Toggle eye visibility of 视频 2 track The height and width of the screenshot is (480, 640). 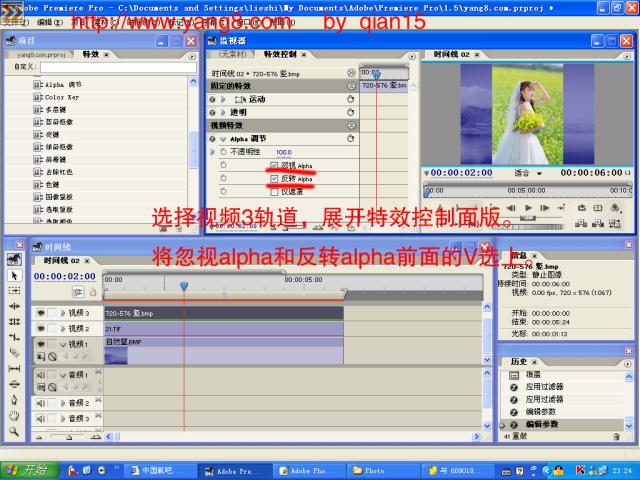[41, 329]
